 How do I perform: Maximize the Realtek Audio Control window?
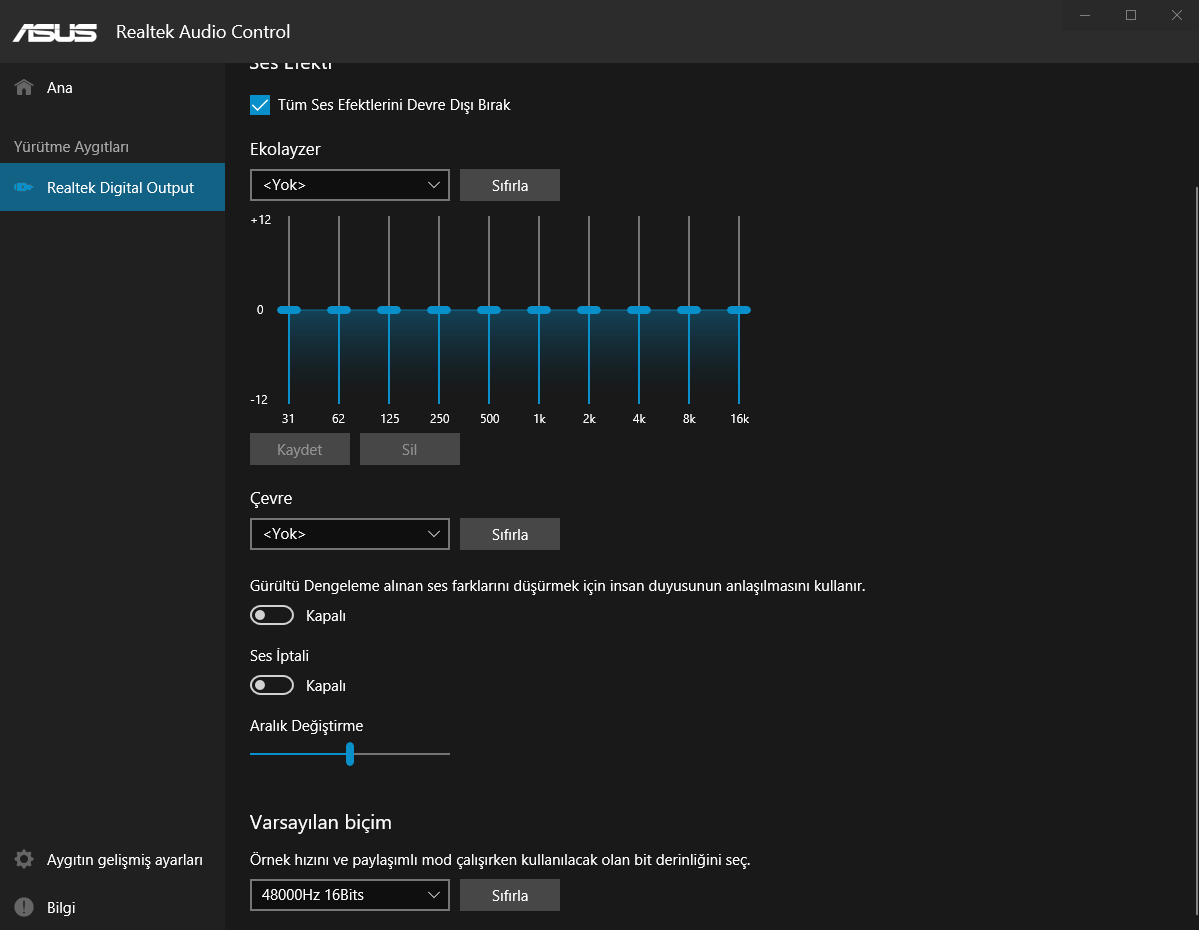pos(1130,15)
